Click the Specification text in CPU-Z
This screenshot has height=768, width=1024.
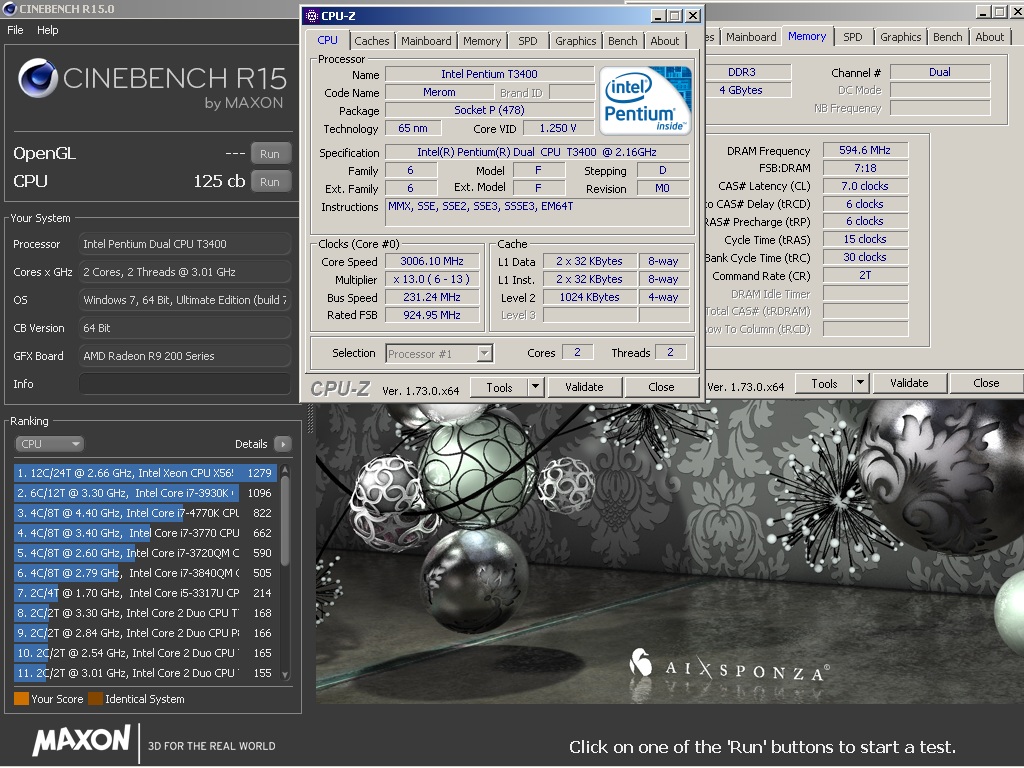(537, 152)
